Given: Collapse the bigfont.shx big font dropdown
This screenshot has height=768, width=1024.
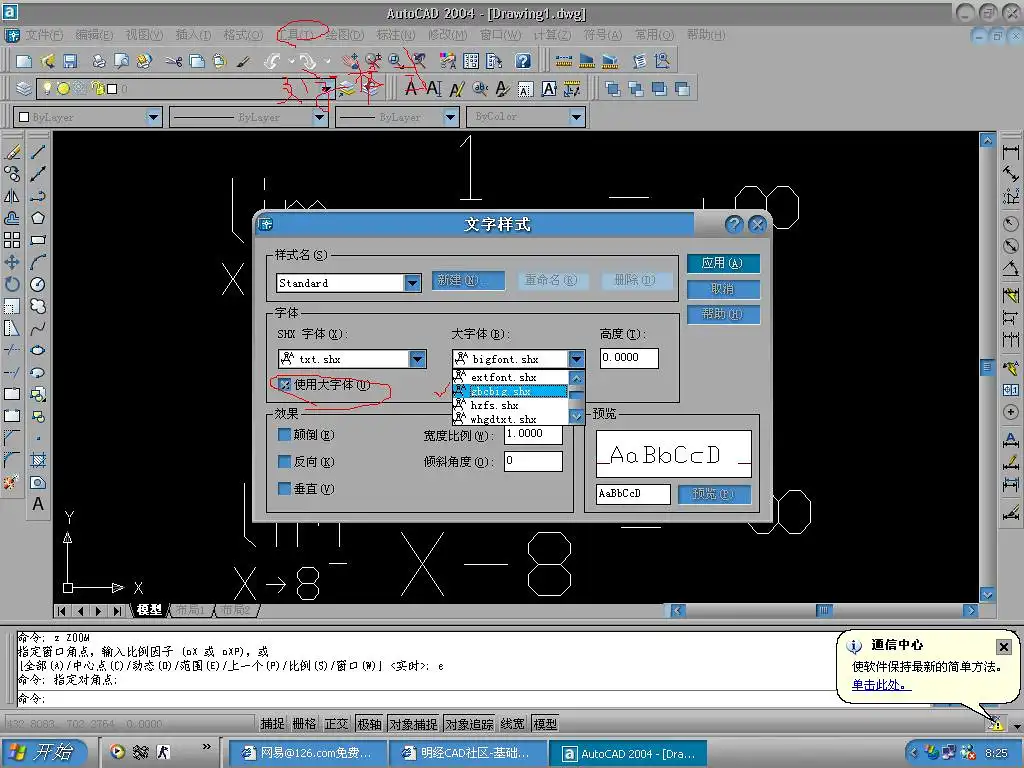Looking at the screenshot, I should [576, 359].
